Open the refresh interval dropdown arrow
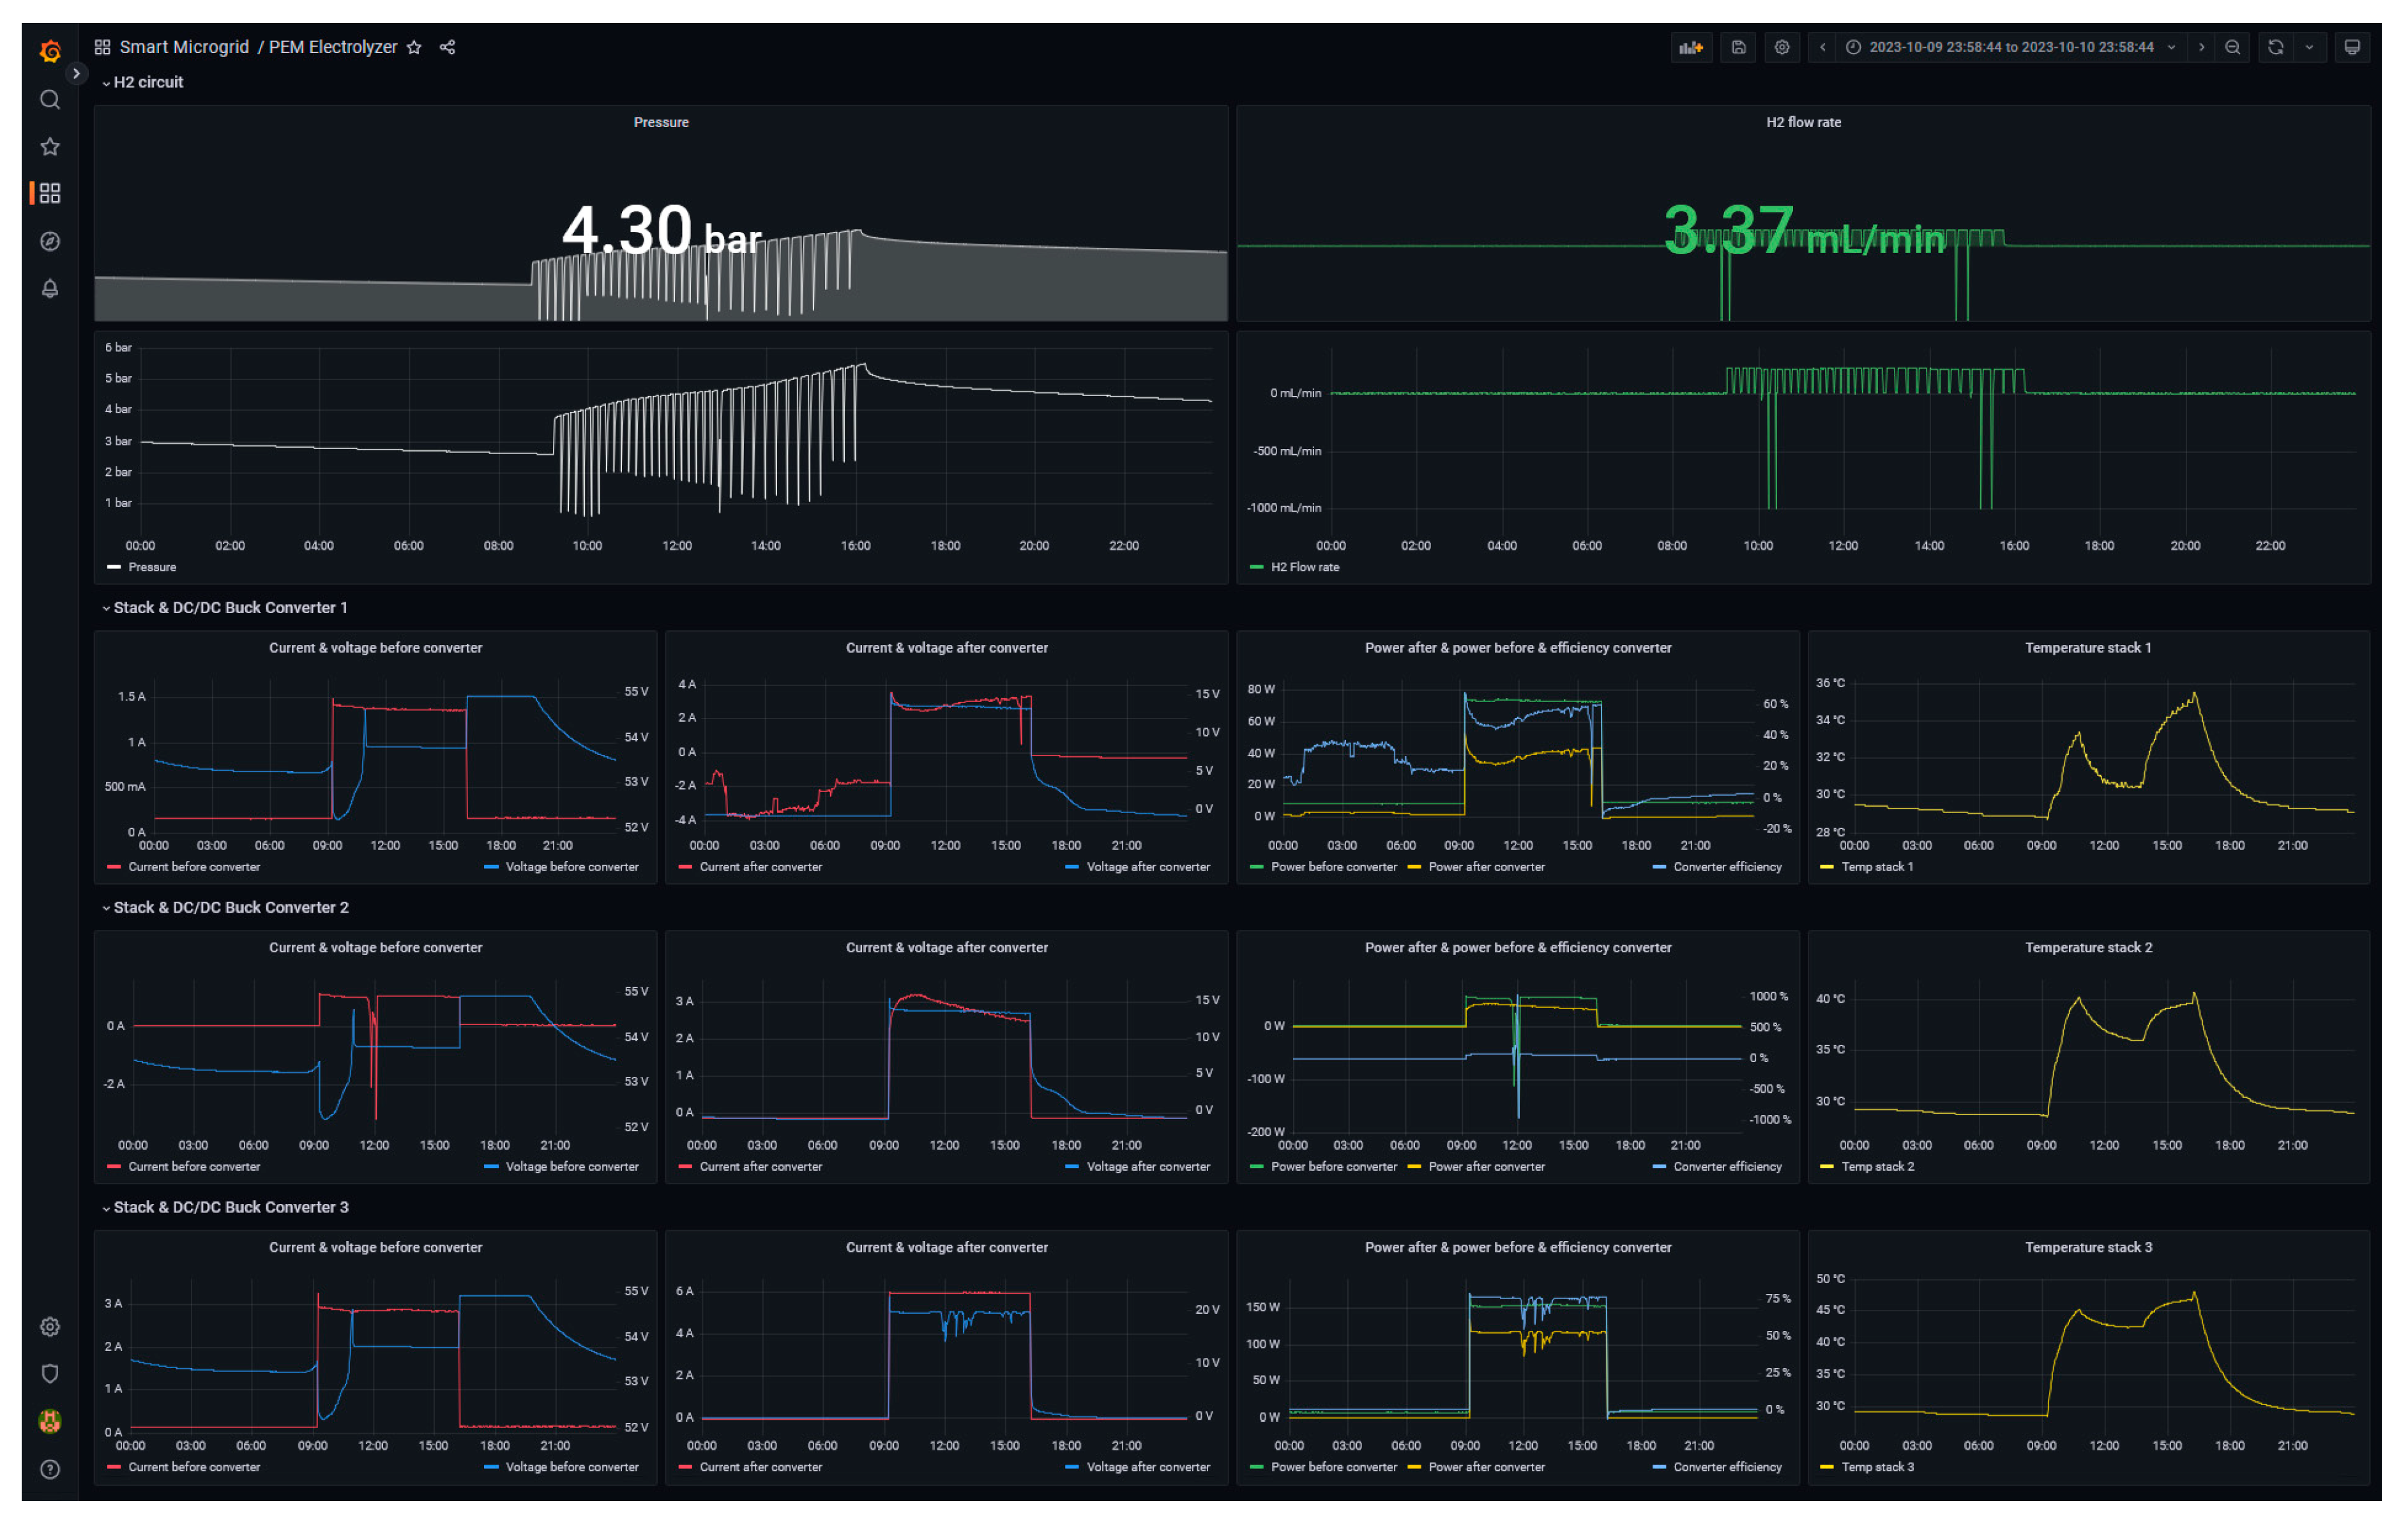 (2309, 47)
